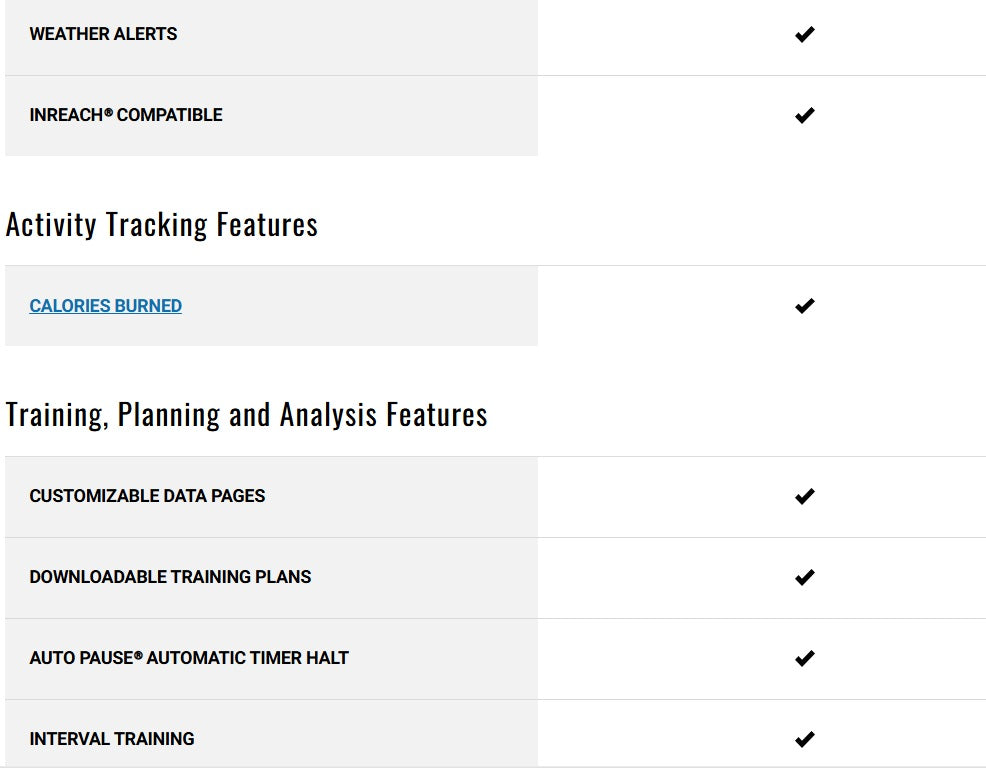Click the inReach Compatible feature label
Viewport: 986px width, 768px height.
point(126,115)
